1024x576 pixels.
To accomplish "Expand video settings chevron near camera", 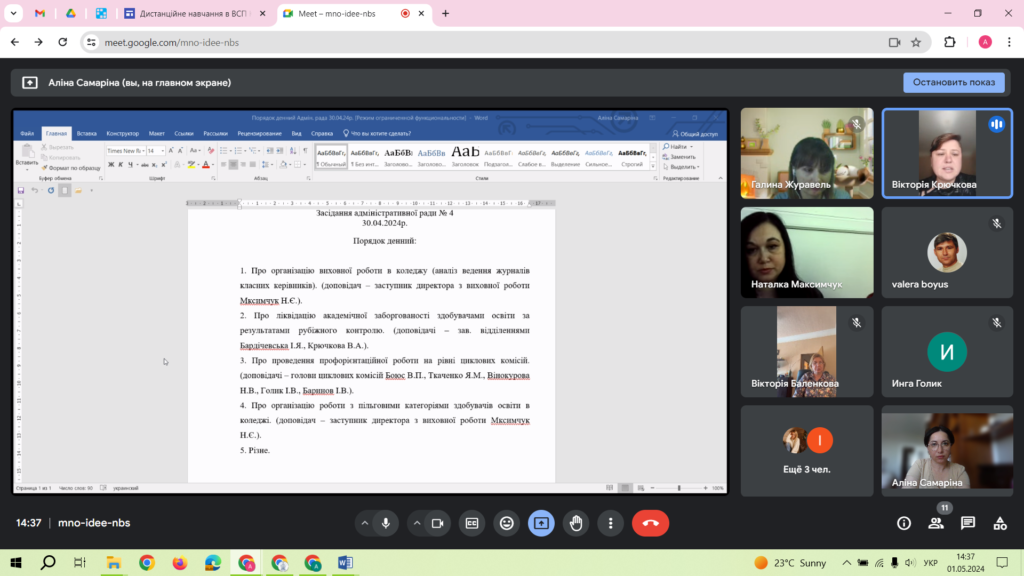I will coord(417,523).
